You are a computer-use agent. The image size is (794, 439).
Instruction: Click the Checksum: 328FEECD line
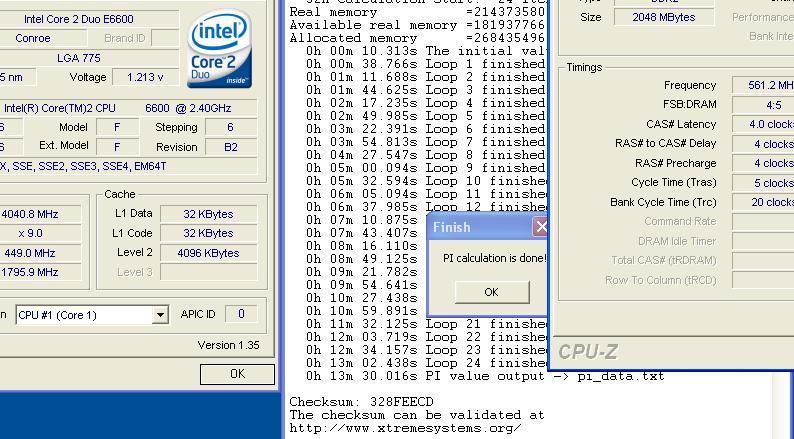coord(362,402)
